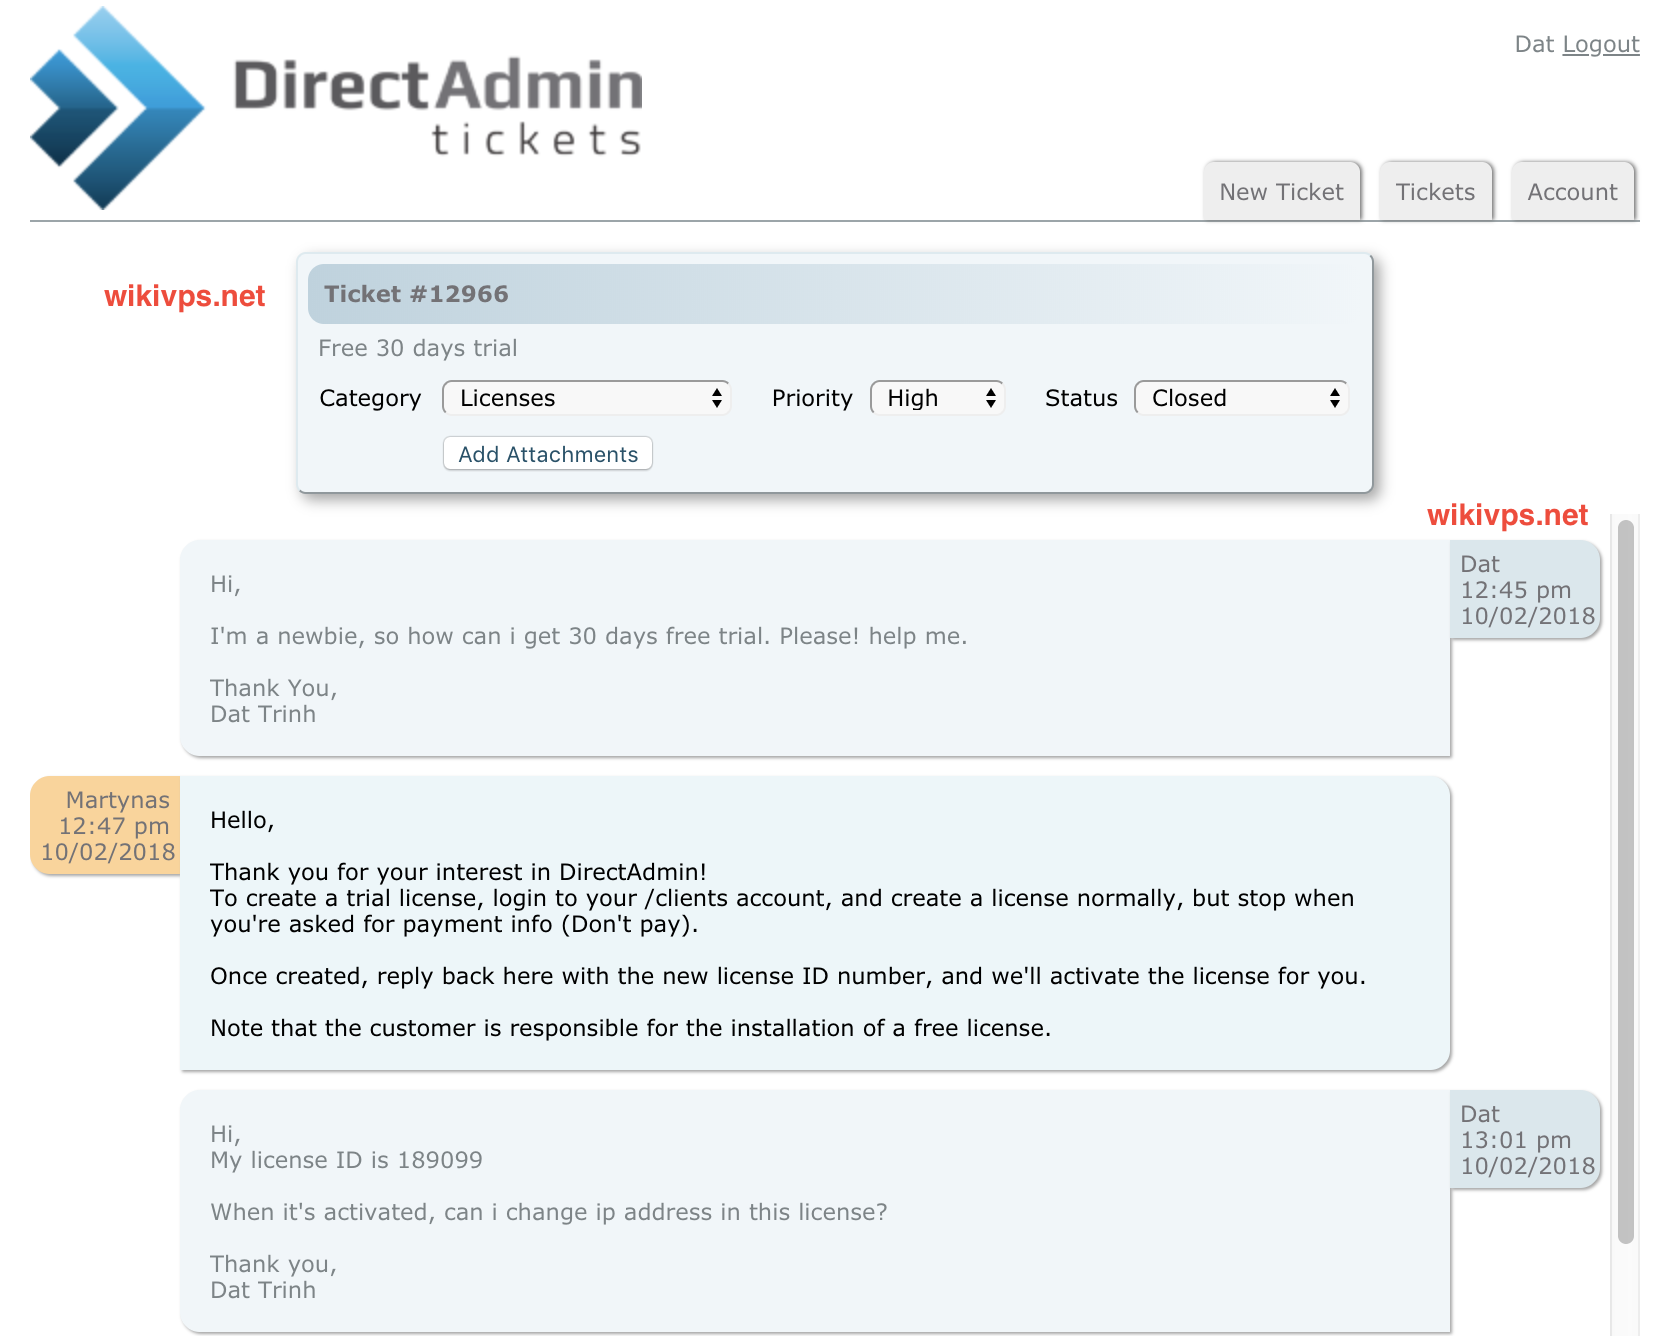Click the Dat 13:01 pm timestamp badge
The height and width of the screenshot is (1336, 1654).
pyautogui.click(x=1526, y=1140)
